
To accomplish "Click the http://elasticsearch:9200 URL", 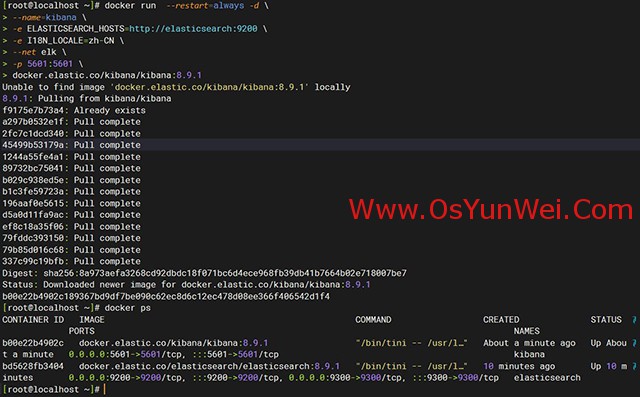I will (x=193, y=29).
